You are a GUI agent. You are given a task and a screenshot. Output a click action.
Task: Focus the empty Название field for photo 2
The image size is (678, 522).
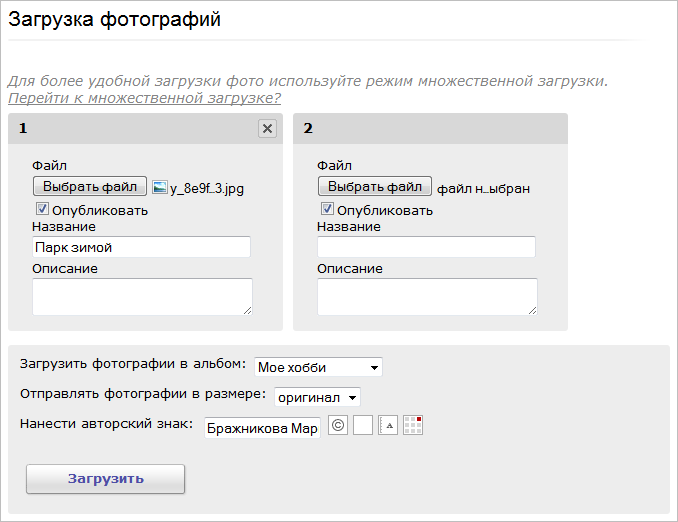click(x=426, y=247)
